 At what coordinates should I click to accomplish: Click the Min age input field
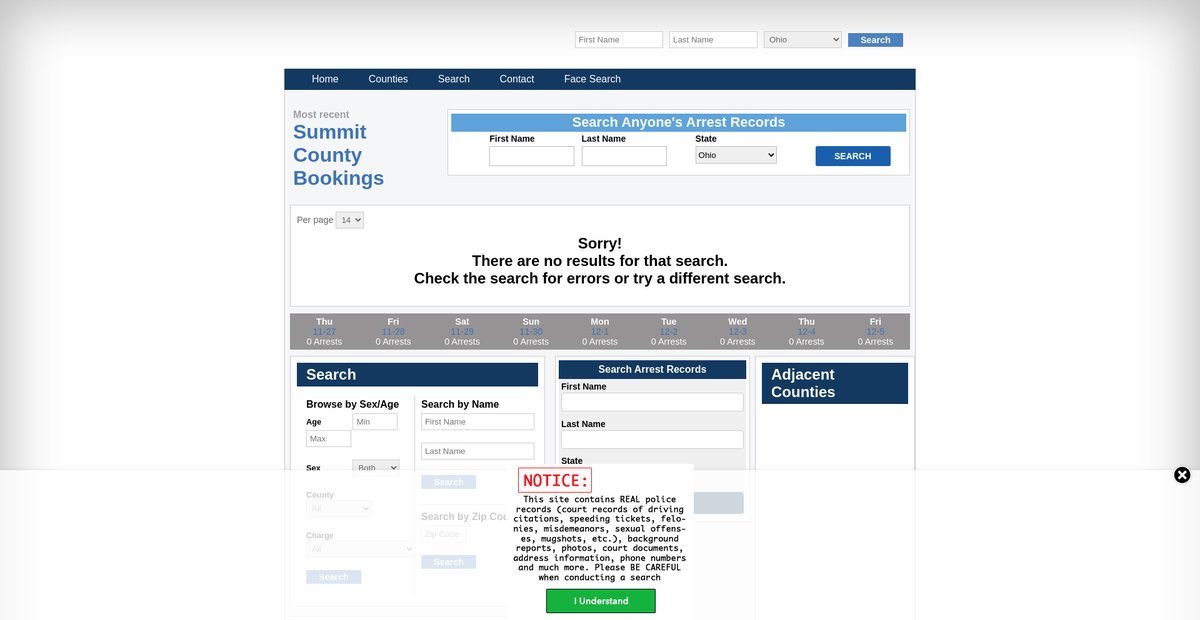tap(375, 422)
